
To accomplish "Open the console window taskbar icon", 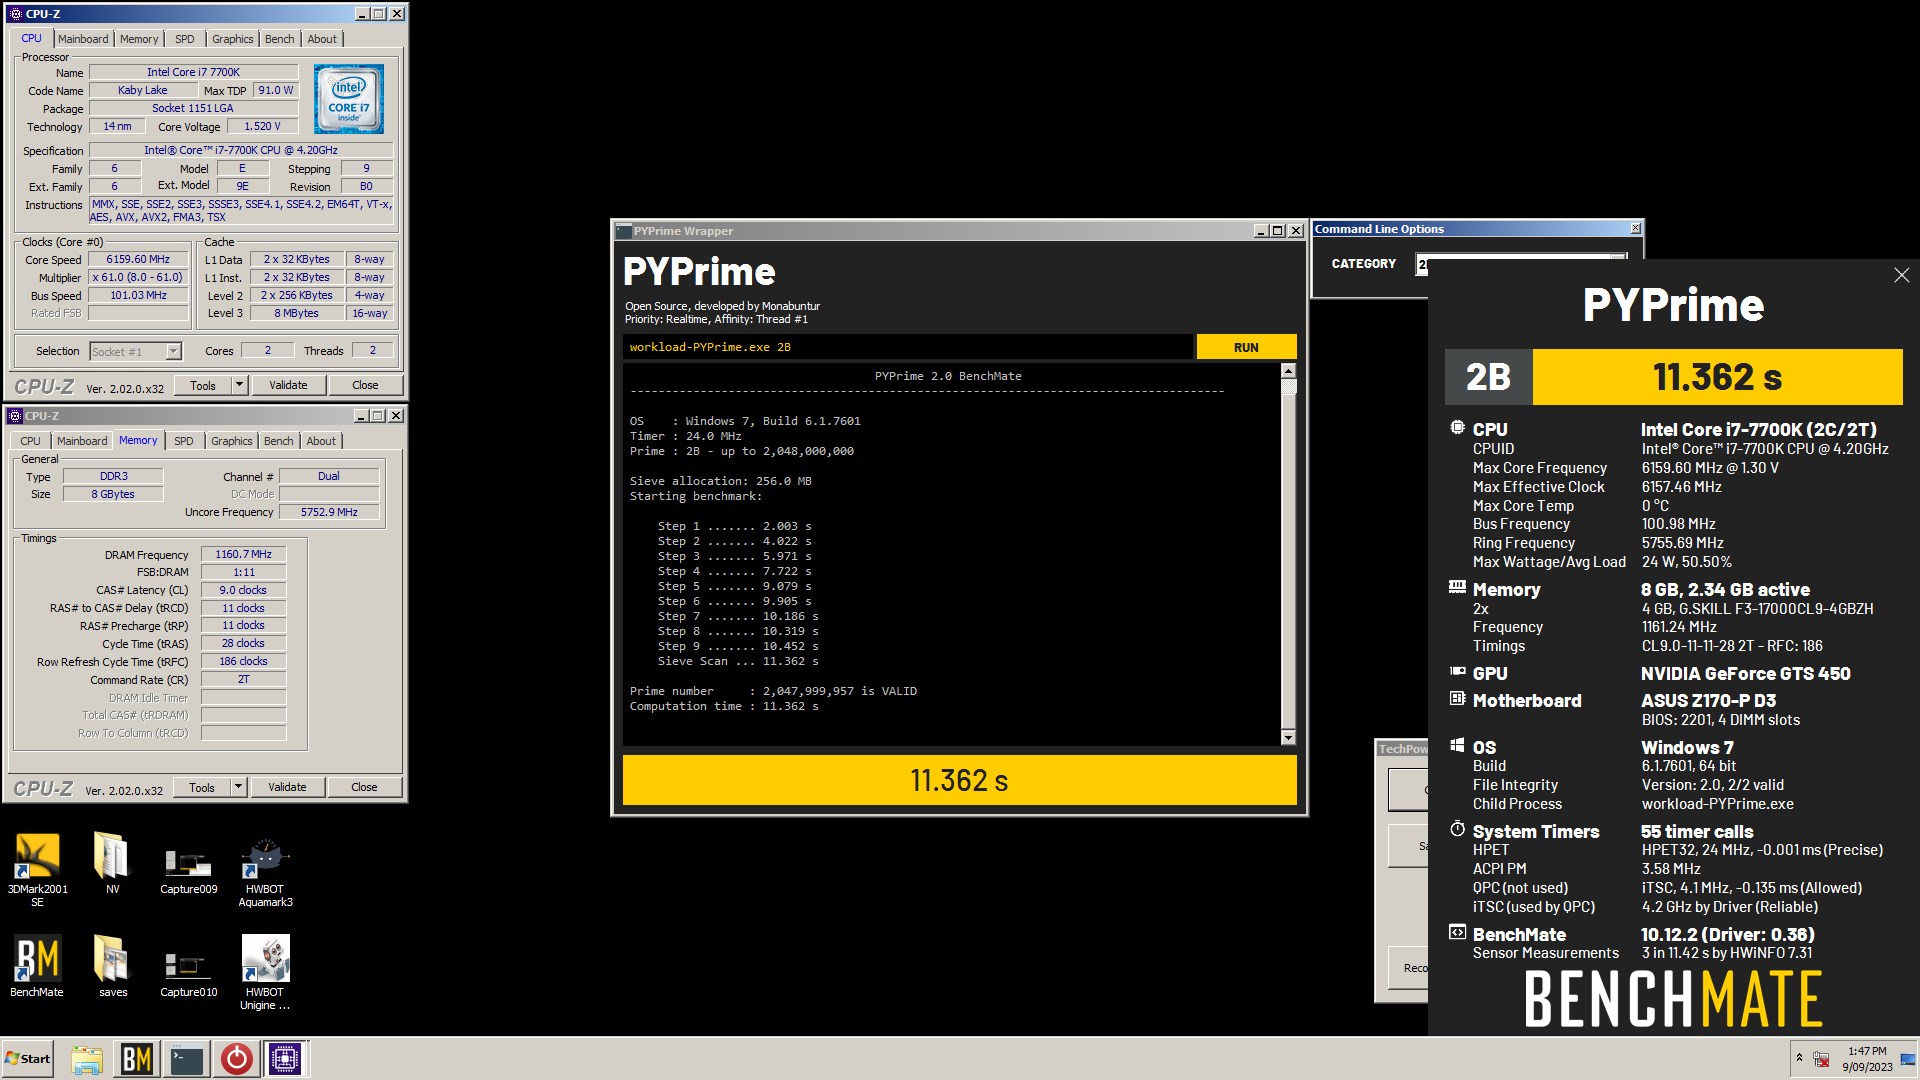I will [x=187, y=1059].
